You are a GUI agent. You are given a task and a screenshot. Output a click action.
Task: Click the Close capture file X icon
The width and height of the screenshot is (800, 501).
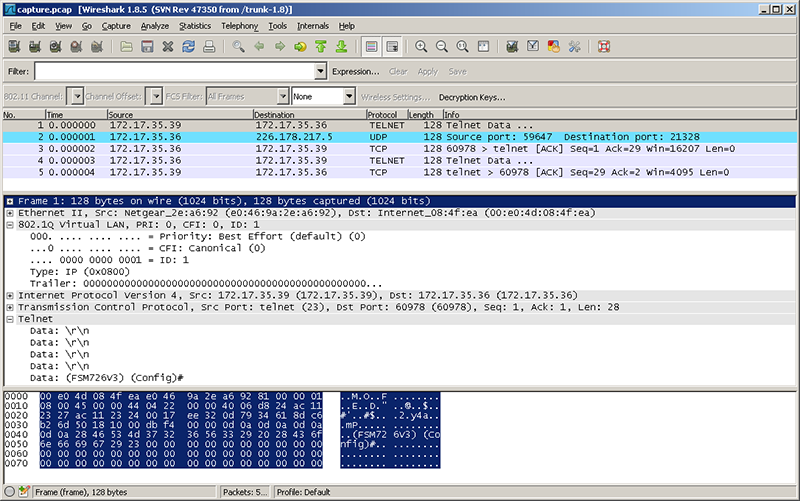[x=168, y=47]
